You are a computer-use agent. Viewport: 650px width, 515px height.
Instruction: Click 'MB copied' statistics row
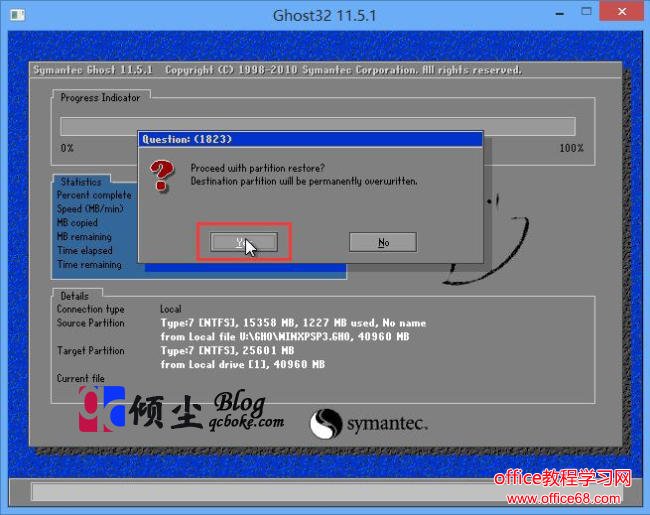coord(77,223)
